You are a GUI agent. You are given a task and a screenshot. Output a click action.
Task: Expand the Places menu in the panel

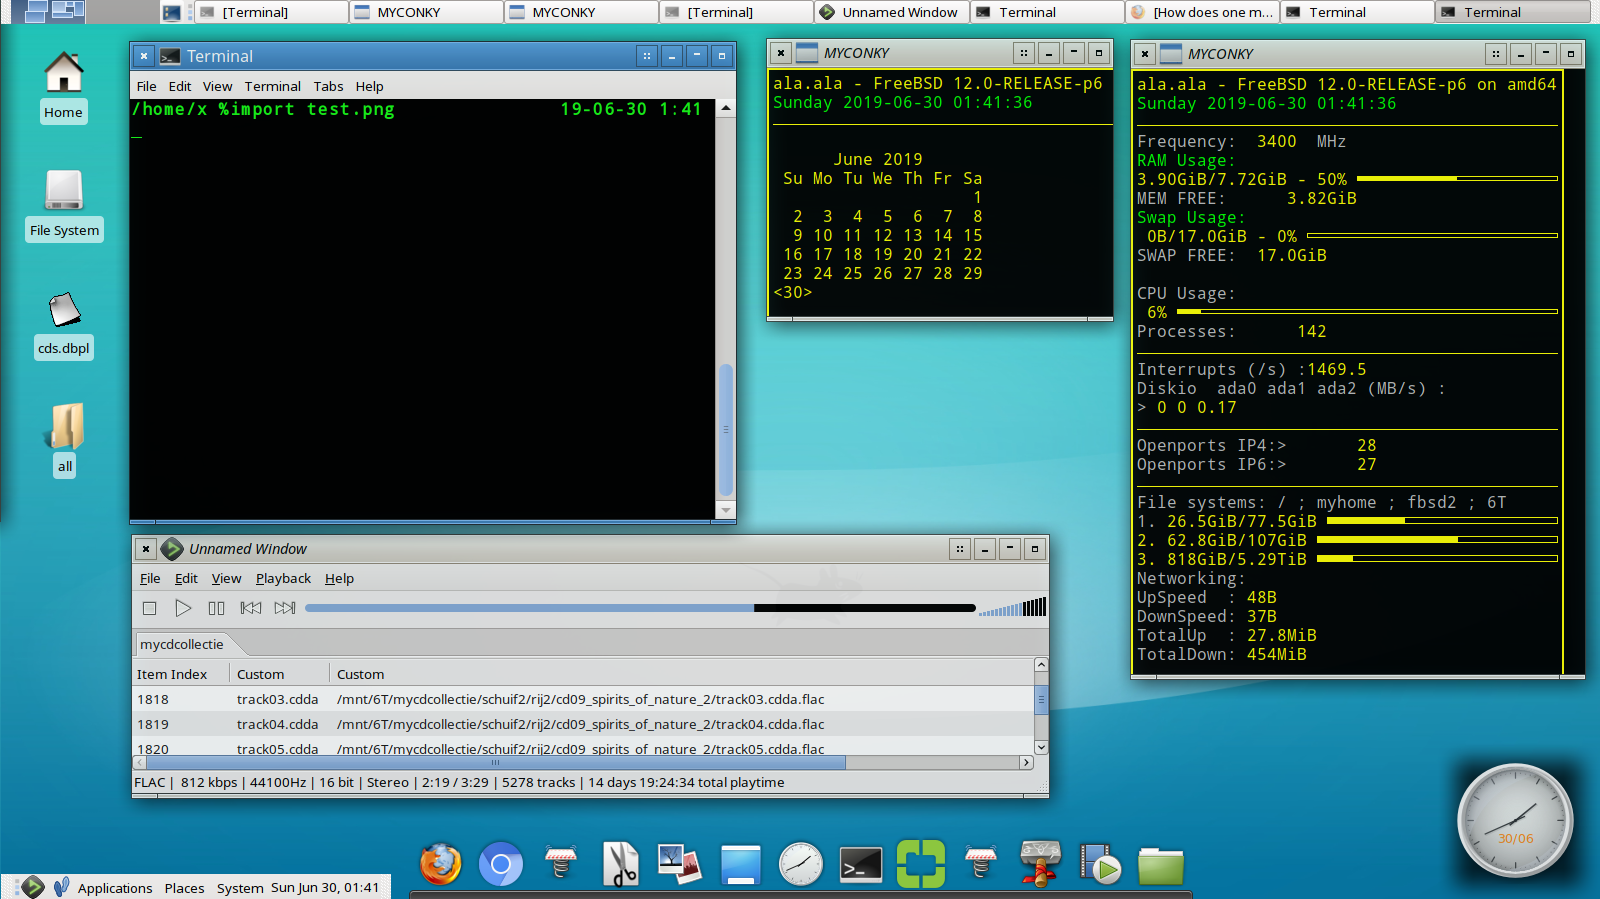pos(184,888)
